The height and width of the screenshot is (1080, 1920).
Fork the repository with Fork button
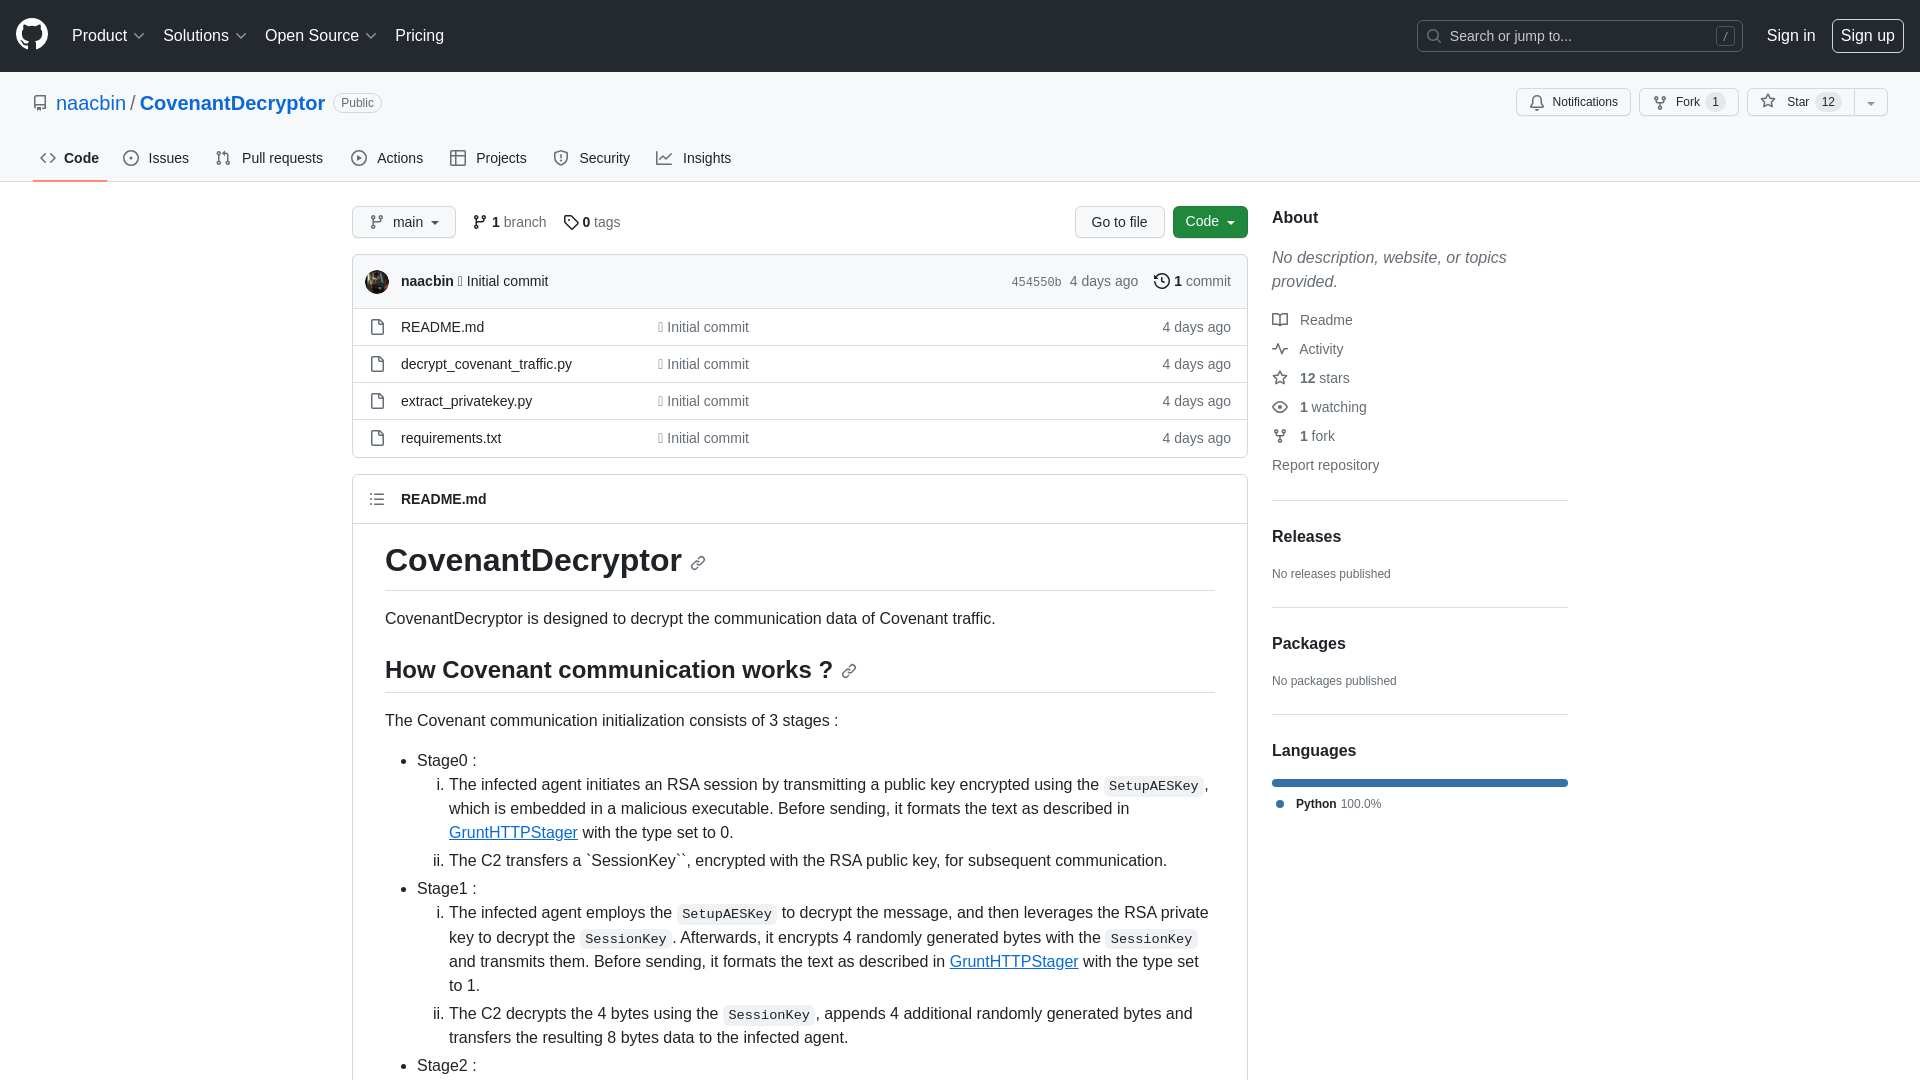click(1689, 102)
